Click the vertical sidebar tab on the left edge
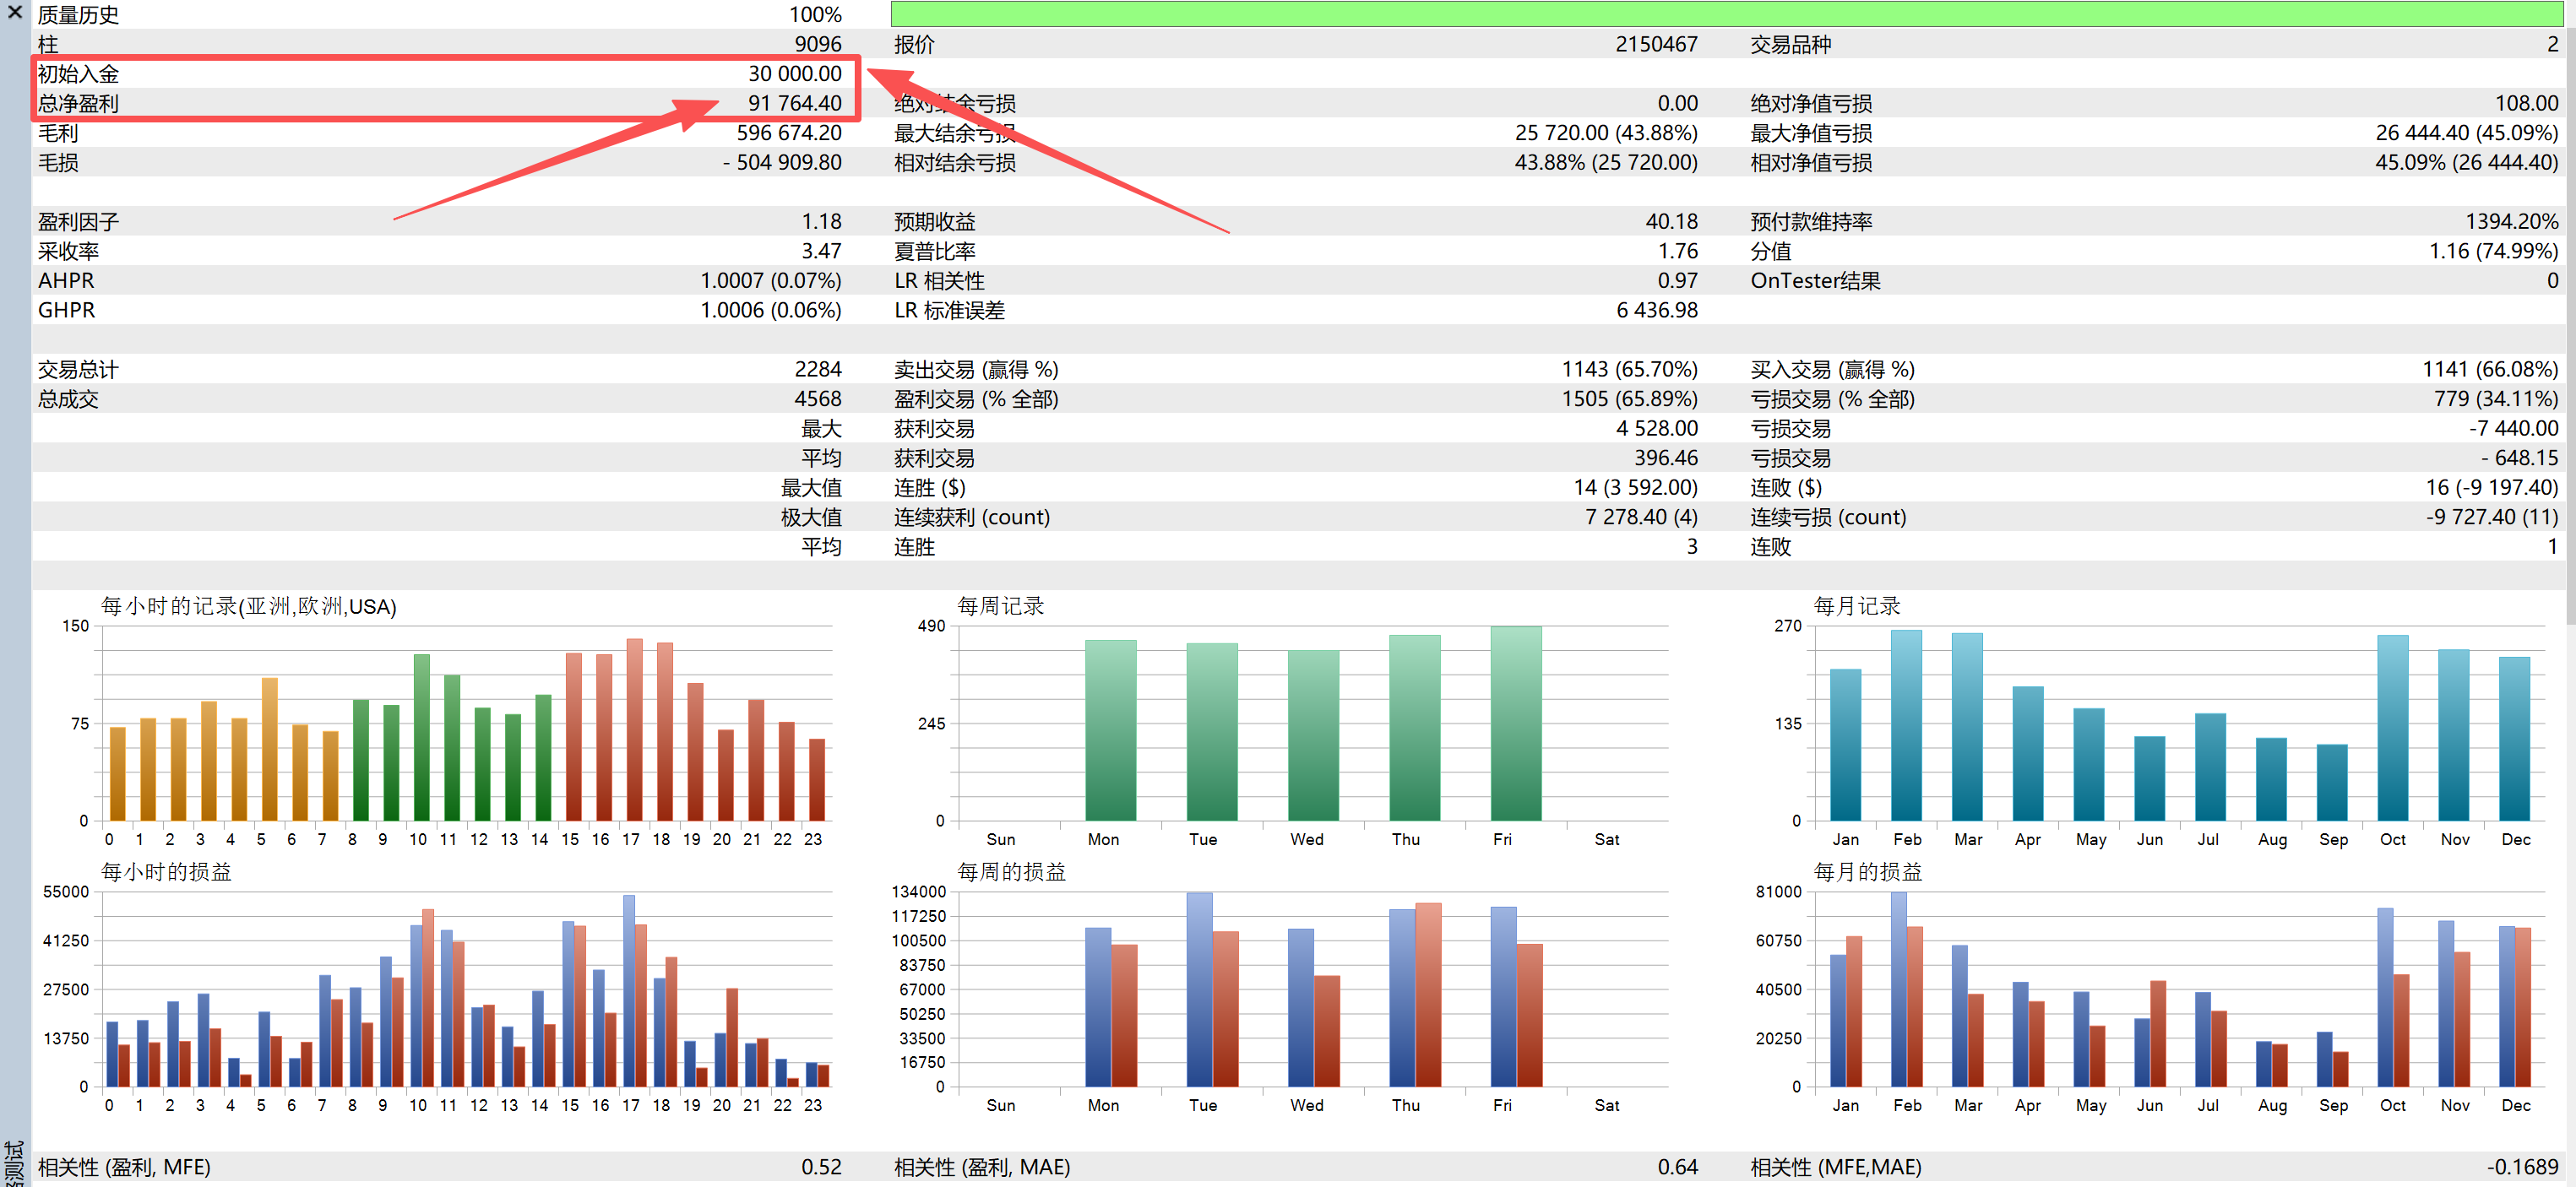Viewport: 2576px width, 1187px height. coord(14,1160)
